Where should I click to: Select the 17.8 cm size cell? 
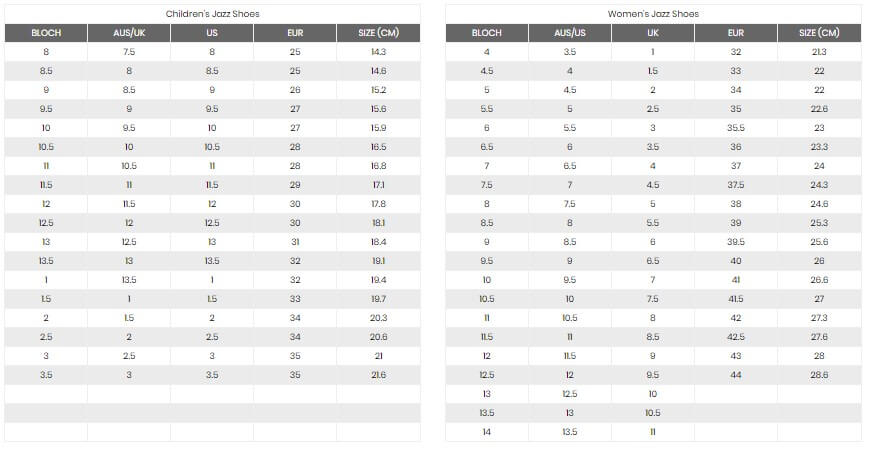click(x=379, y=204)
